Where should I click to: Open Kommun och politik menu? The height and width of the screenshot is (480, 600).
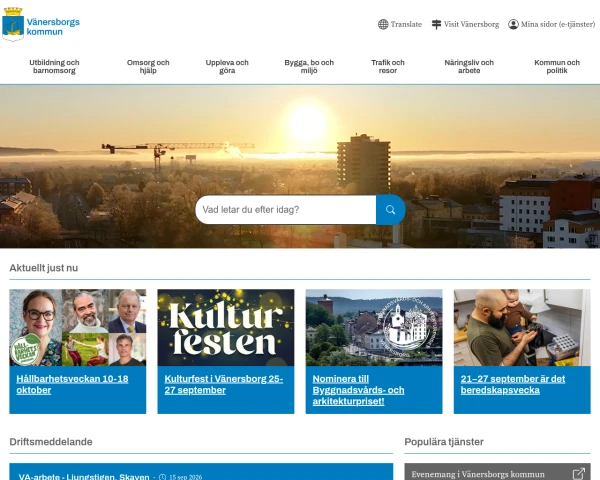[557, 67]
